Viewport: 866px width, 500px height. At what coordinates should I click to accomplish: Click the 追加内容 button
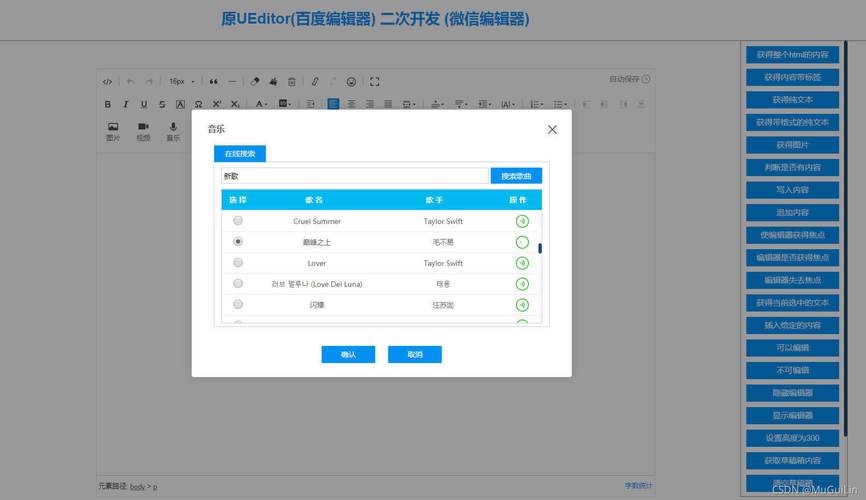click(x=793, y=213)
